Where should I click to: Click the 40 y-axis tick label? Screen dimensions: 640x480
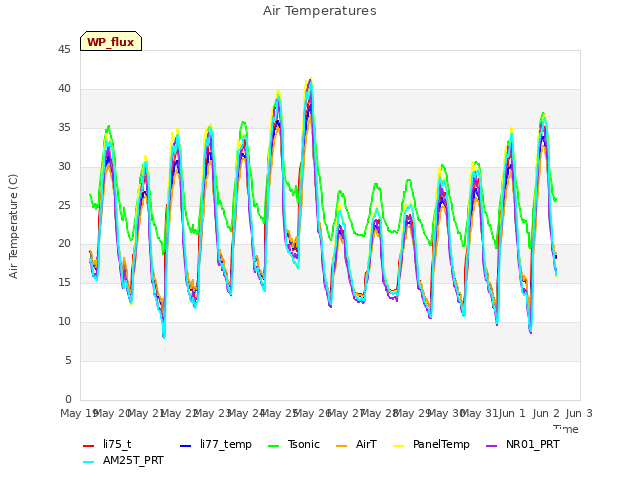[64, 89]
